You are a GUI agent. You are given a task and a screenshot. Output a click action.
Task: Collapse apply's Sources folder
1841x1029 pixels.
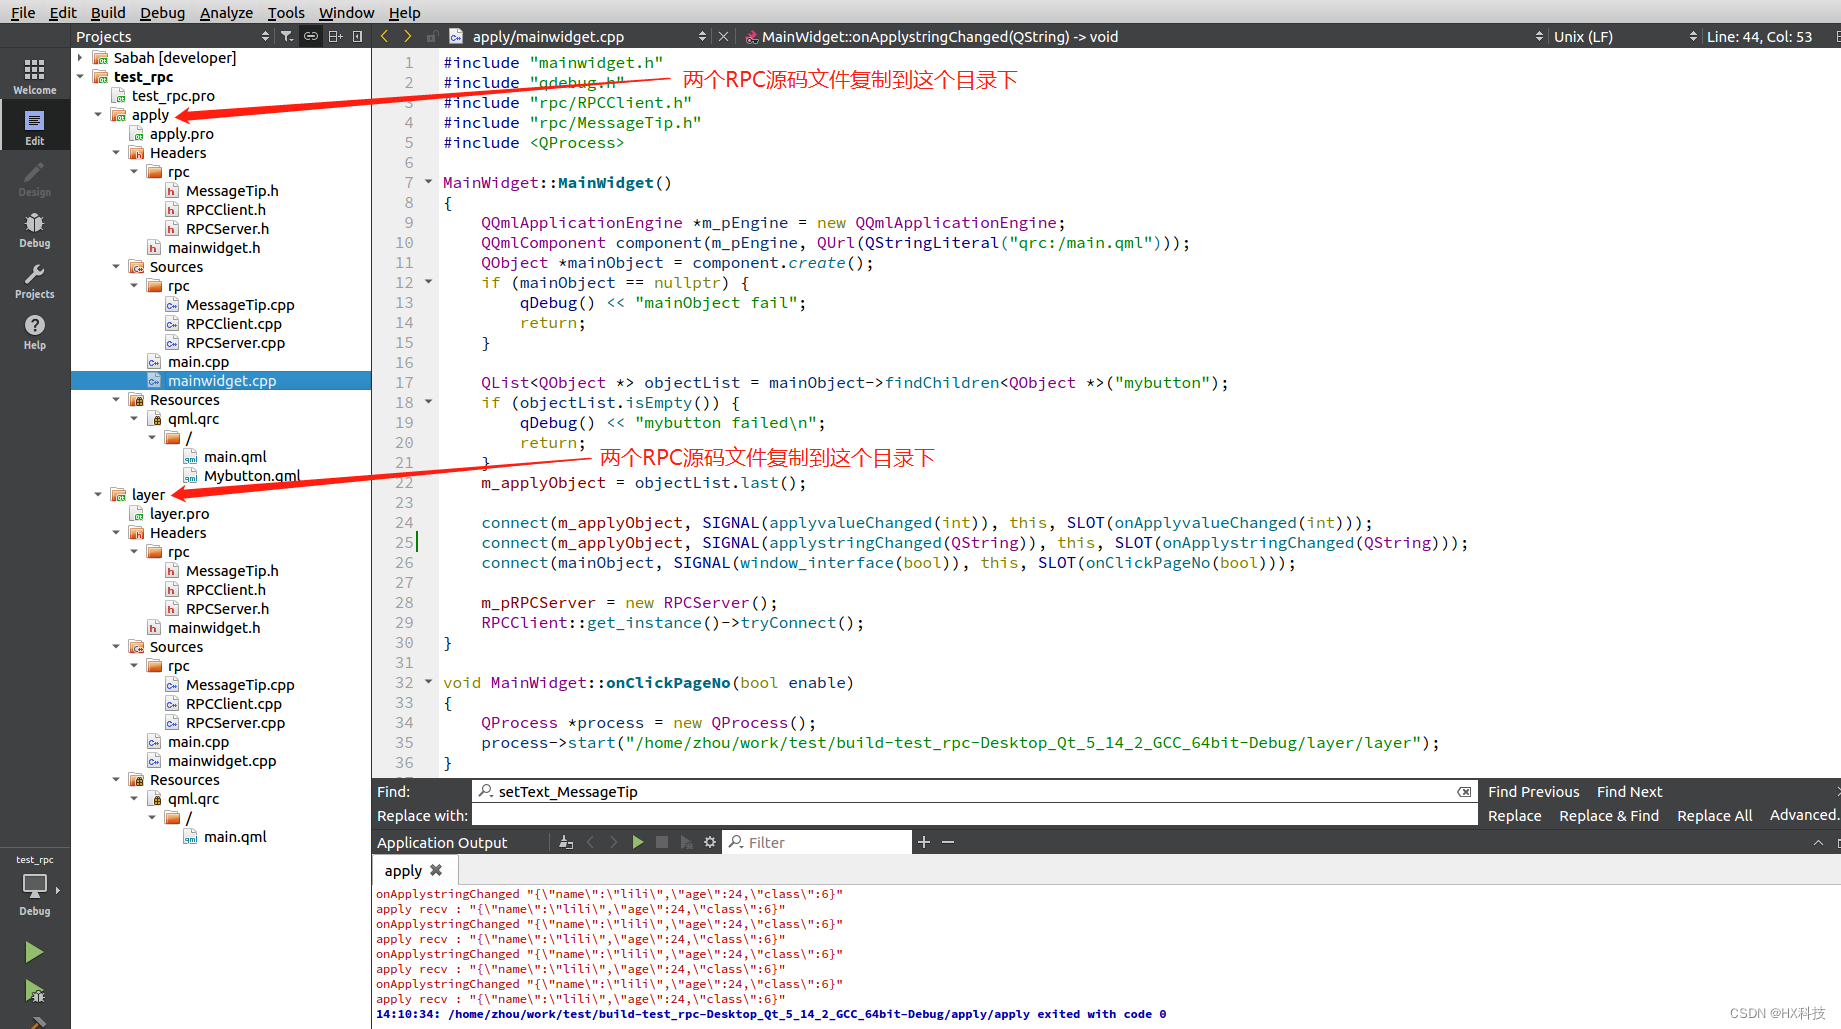pos(116,266)
